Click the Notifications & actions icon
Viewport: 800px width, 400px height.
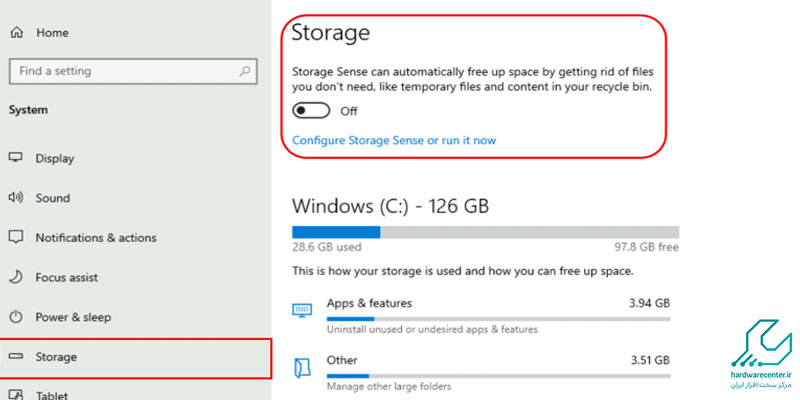pos(16,238)
